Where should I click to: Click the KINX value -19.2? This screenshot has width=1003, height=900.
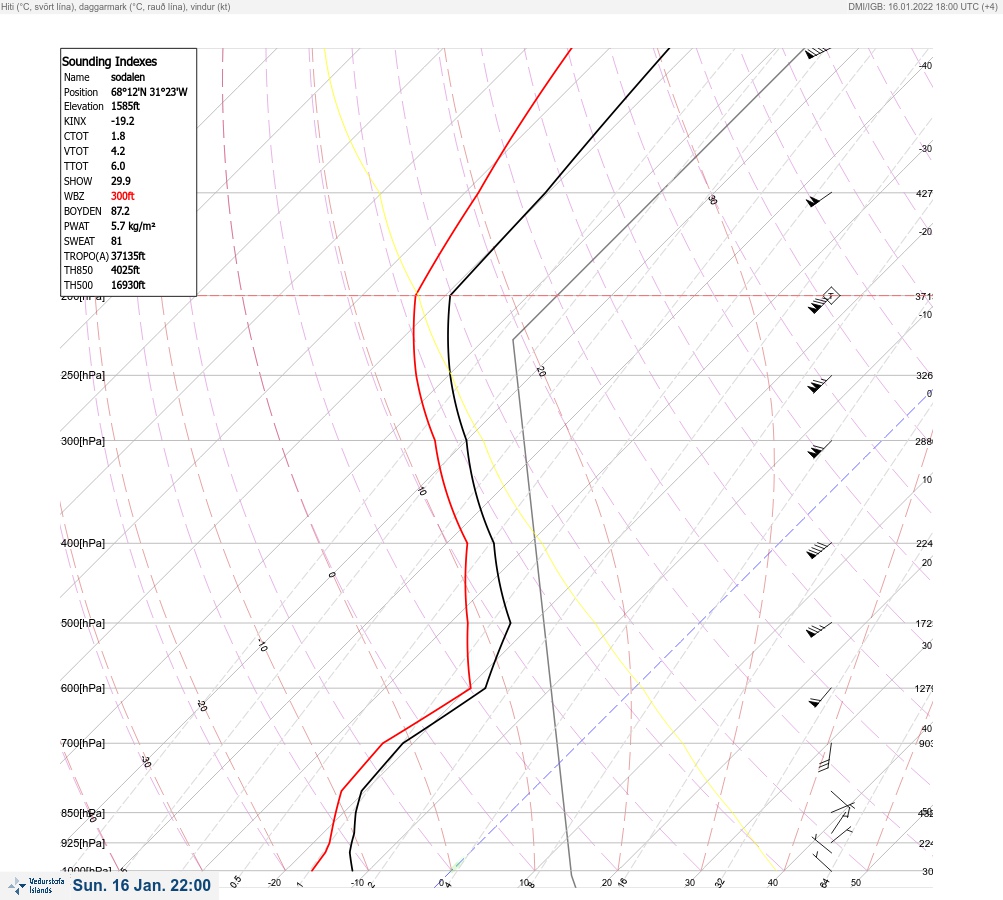pyautogui.click(x=123, y=121)
